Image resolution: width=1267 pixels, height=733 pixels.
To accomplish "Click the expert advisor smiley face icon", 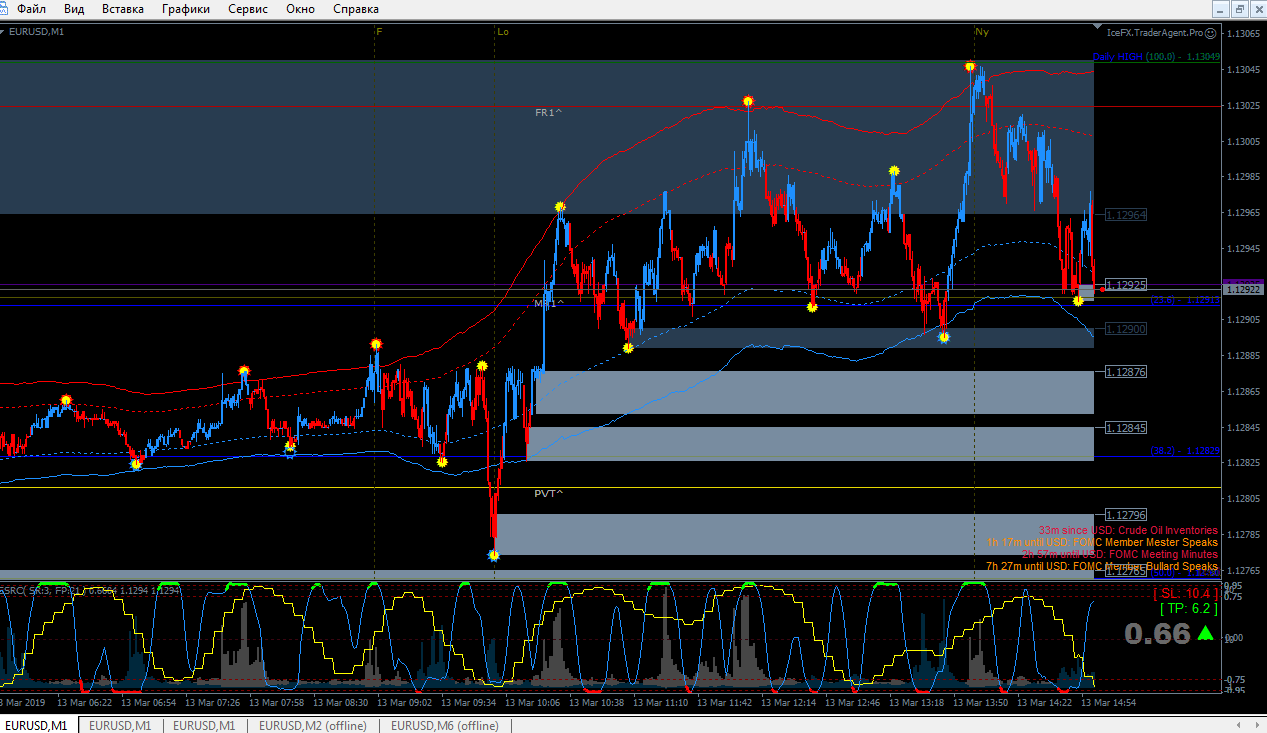I will pyautogui.click(x=1210, y=32).
